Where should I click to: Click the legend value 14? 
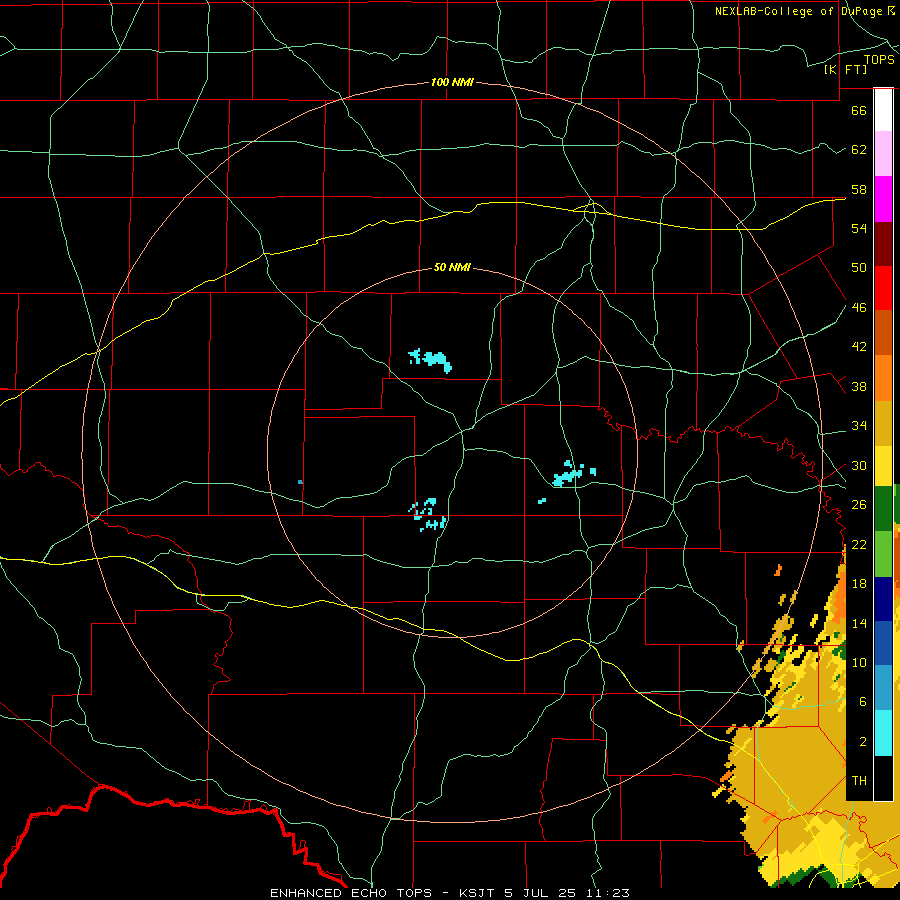(x=859, y=623)
